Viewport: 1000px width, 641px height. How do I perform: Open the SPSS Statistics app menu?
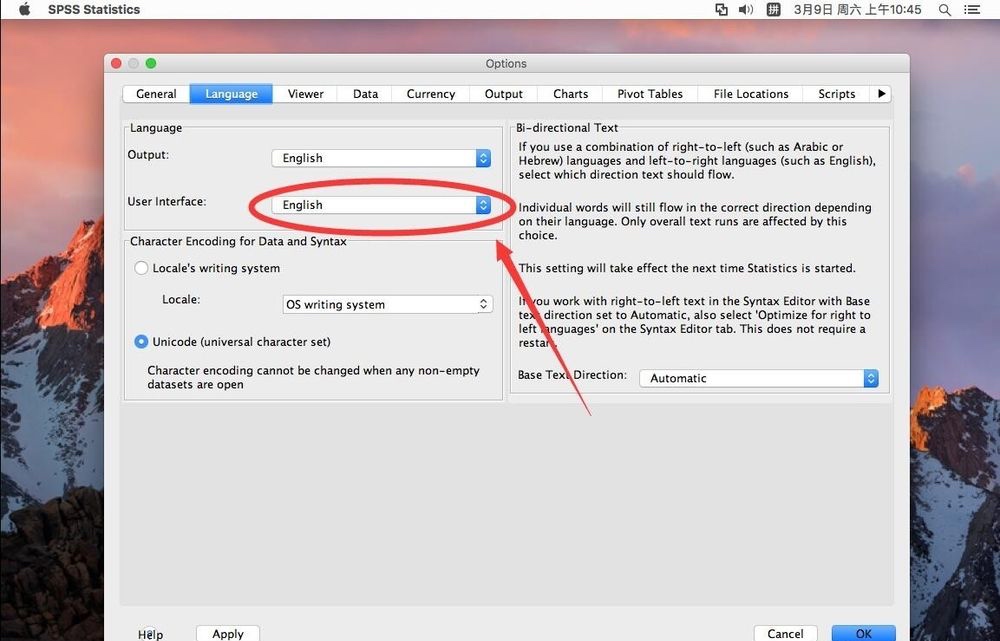[x=94, y=10]
